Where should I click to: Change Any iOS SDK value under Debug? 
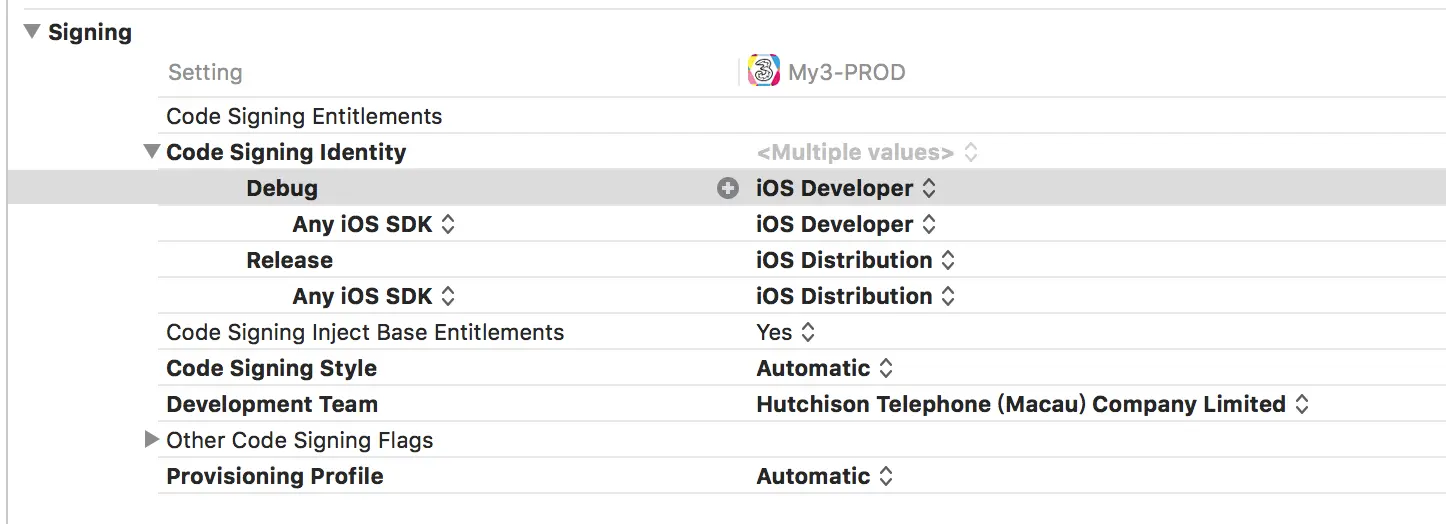[846, 224]
